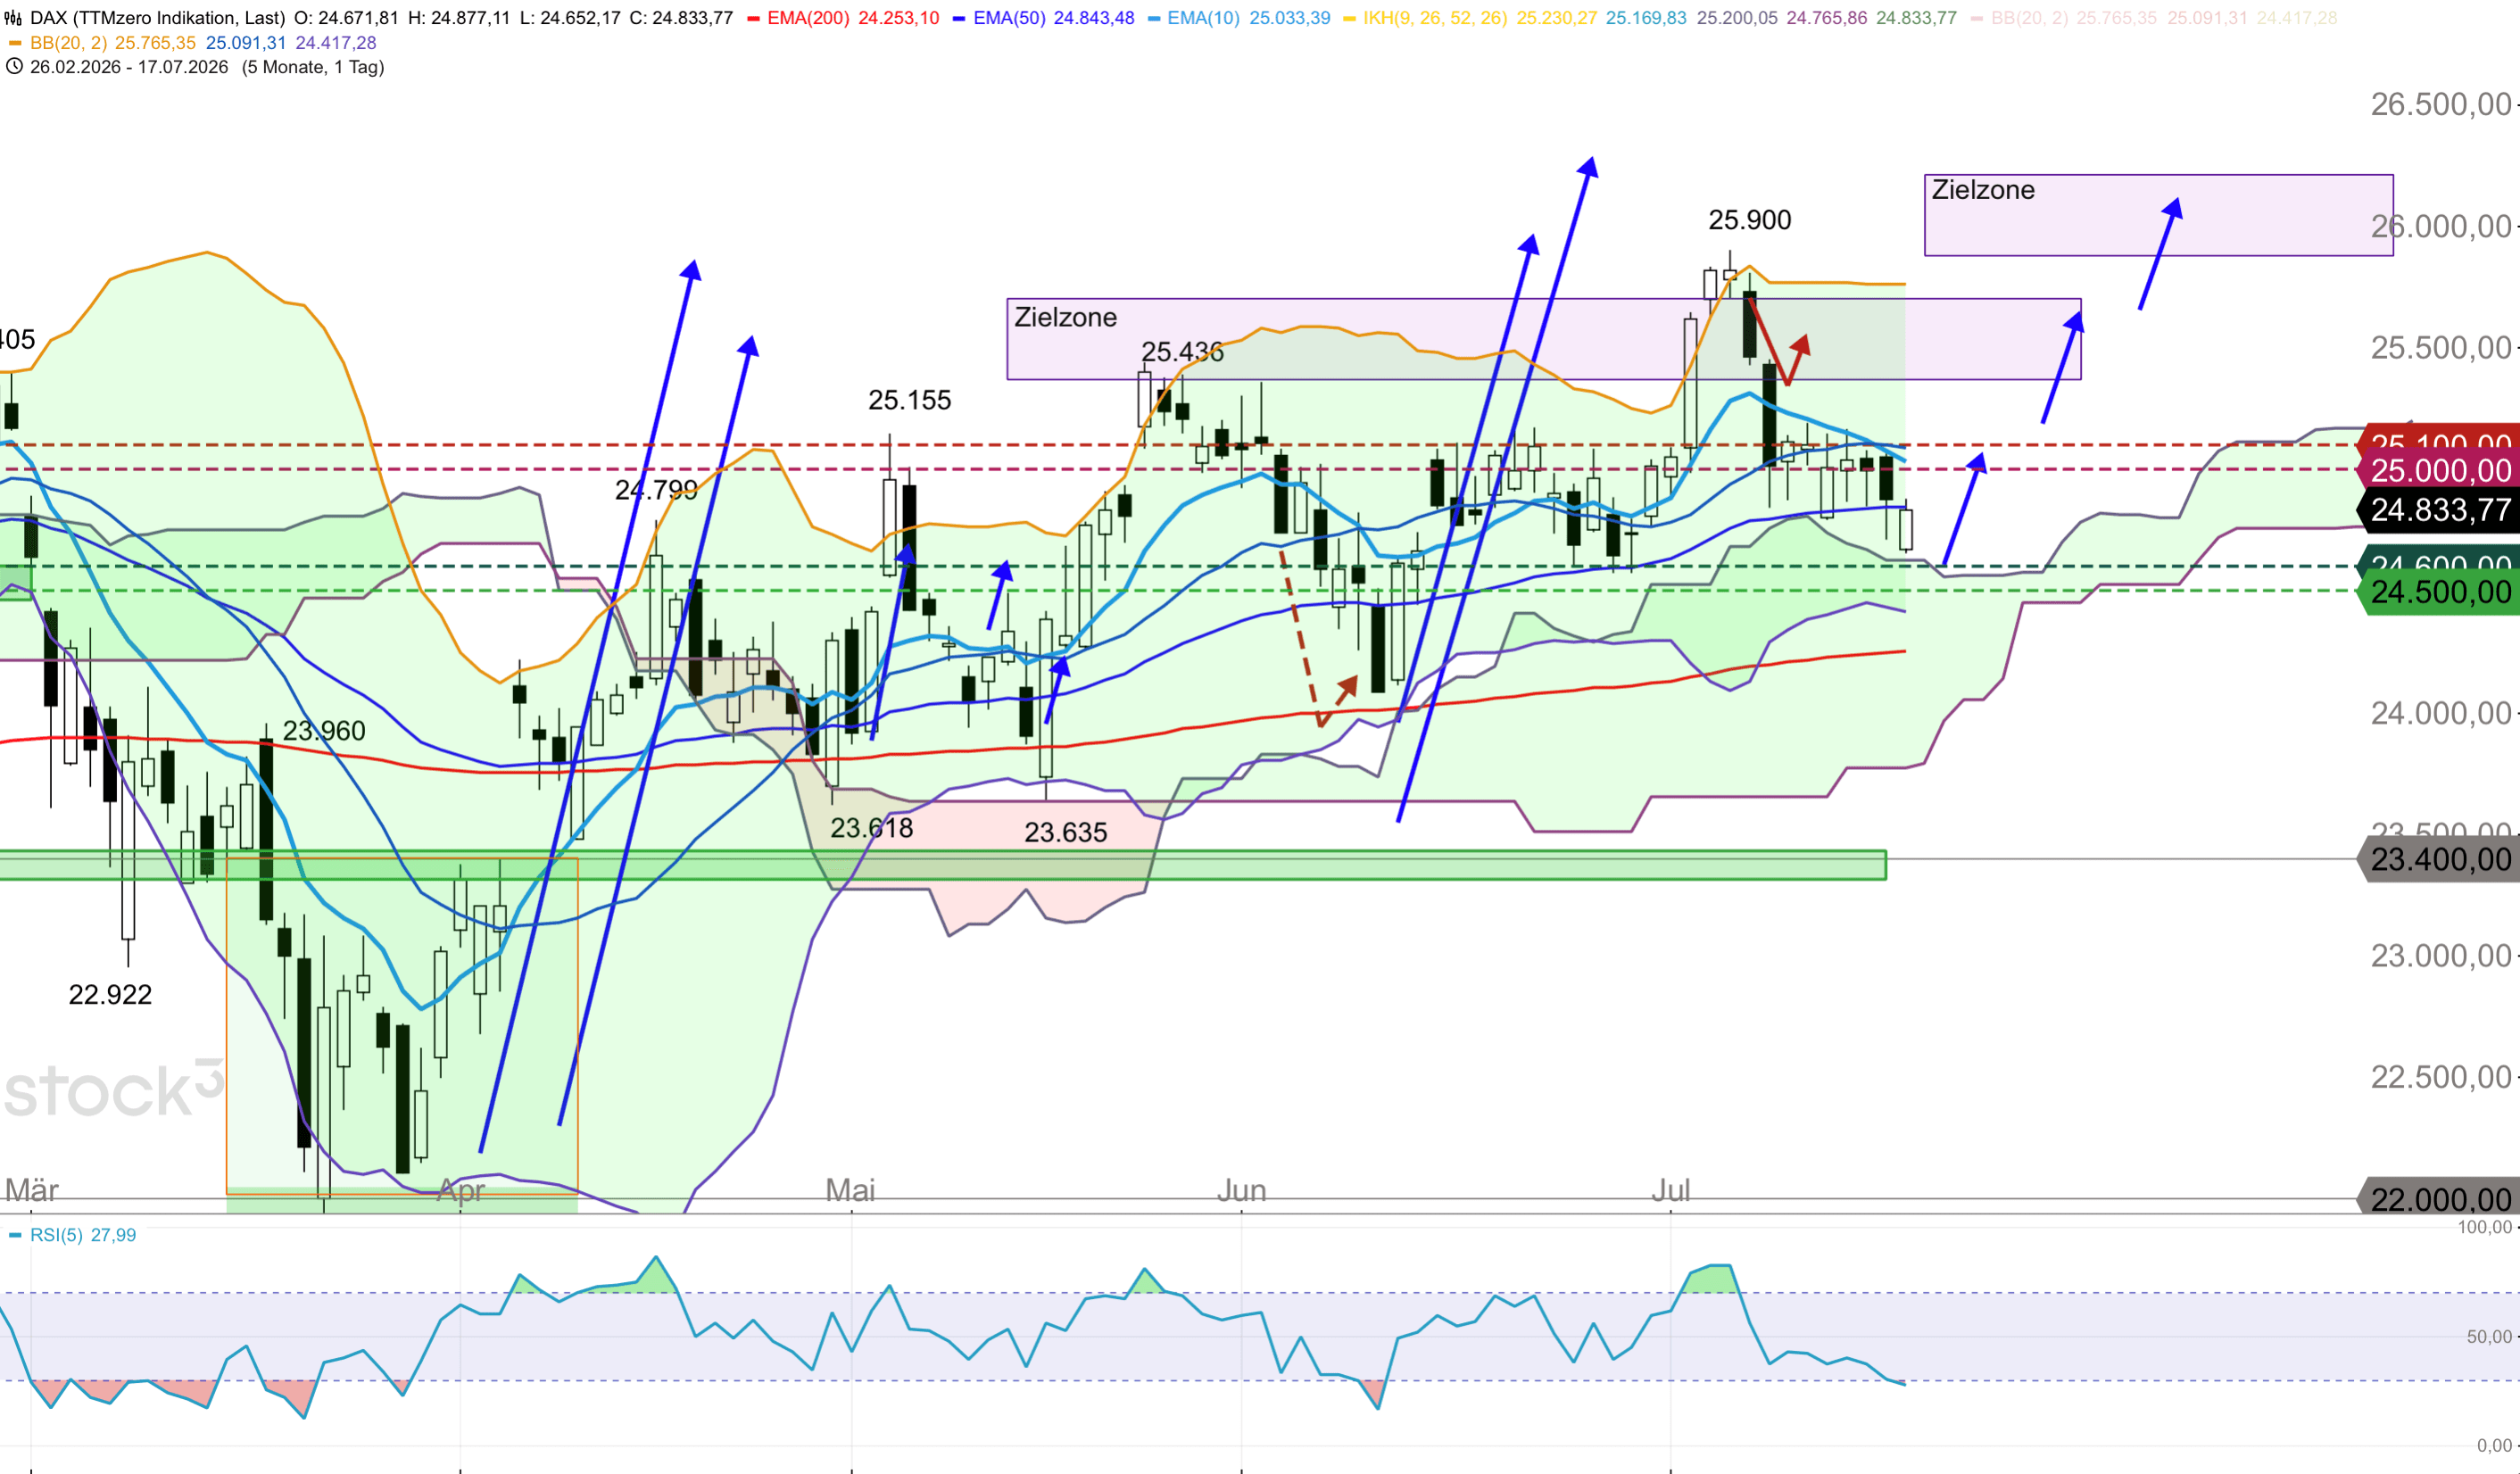Click the red EMA(200) legend color marker
The image size is (2520, 1474).
coord(753,18)
